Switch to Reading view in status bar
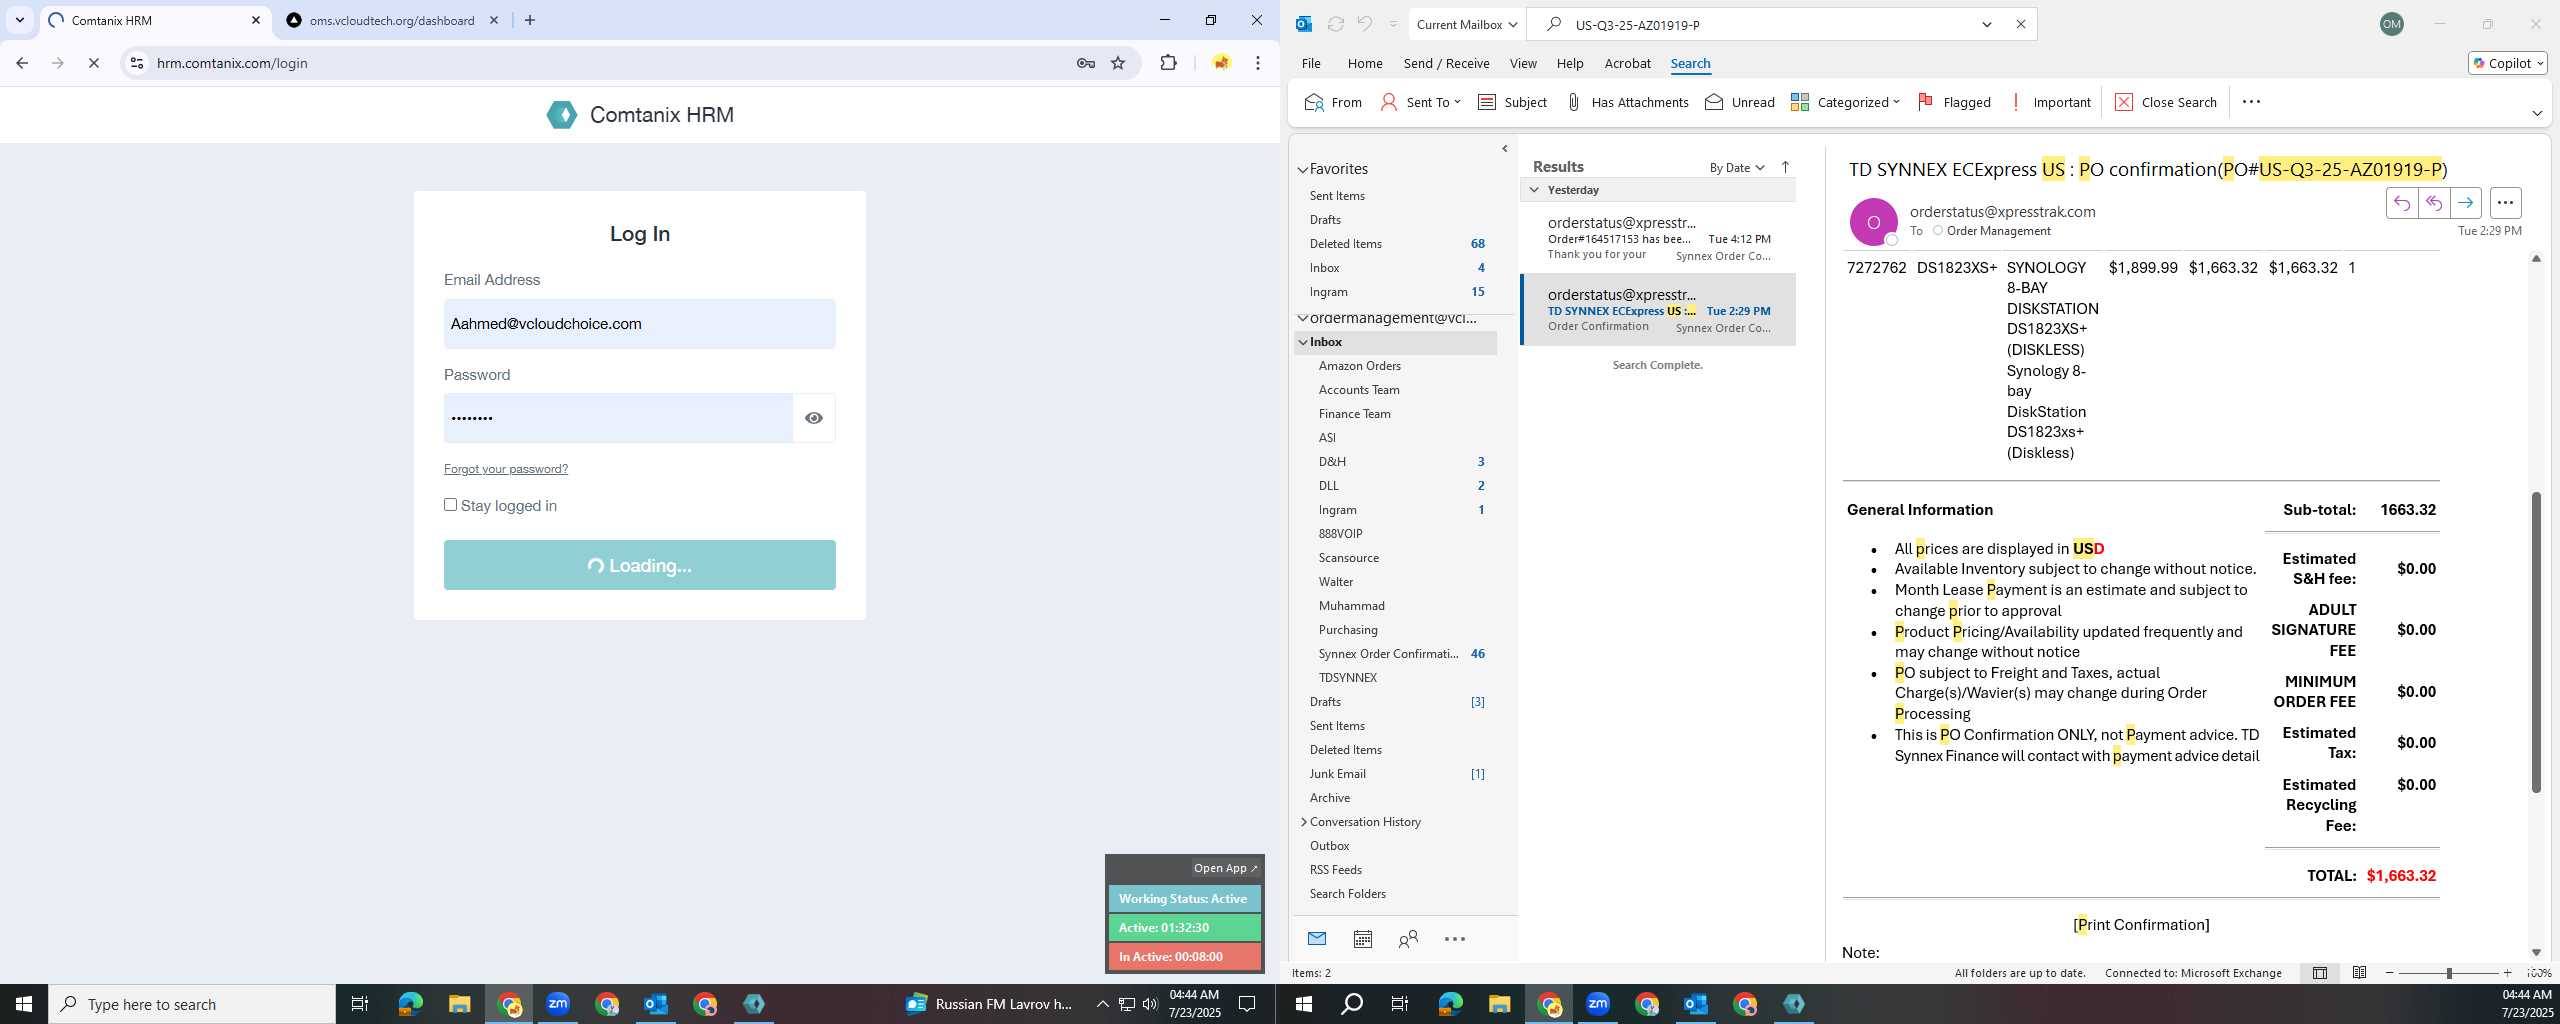This screenshot has height=1024, width=2560. pyautogui.click(x=2359, y=973)
